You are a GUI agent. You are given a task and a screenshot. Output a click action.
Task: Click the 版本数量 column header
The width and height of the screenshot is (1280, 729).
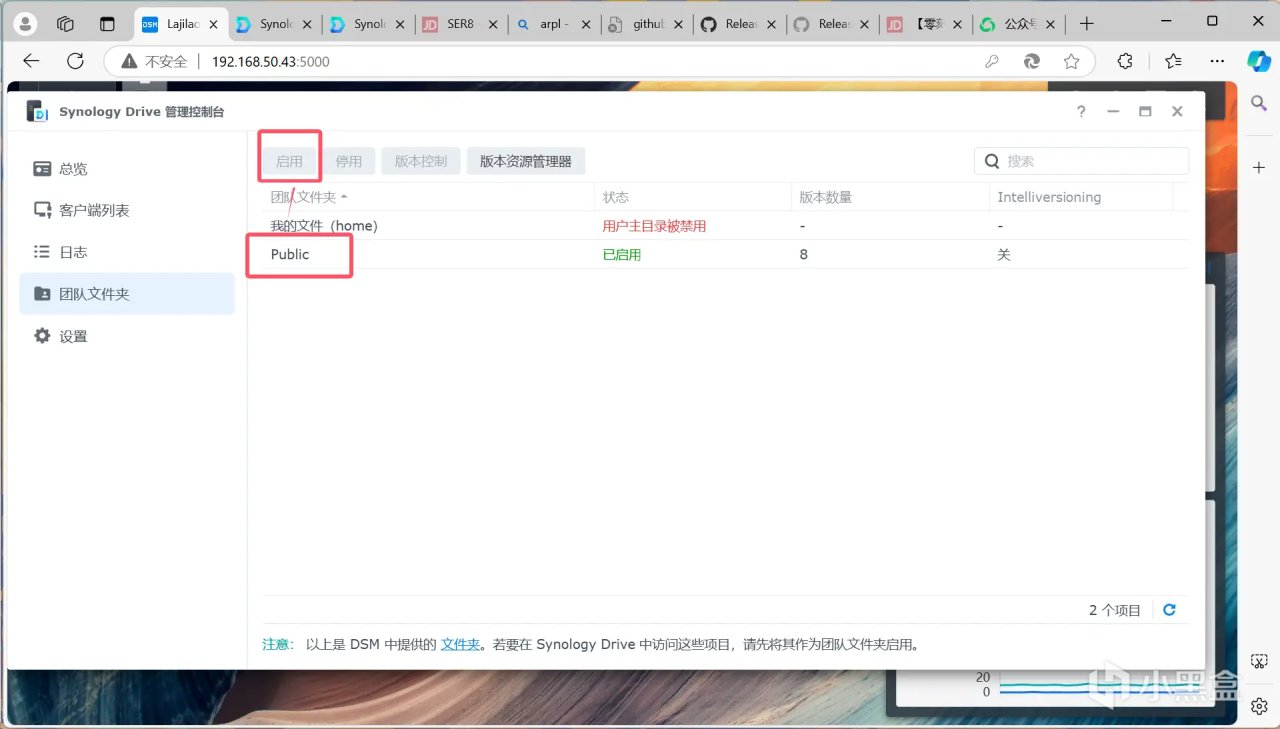point(890,197)
